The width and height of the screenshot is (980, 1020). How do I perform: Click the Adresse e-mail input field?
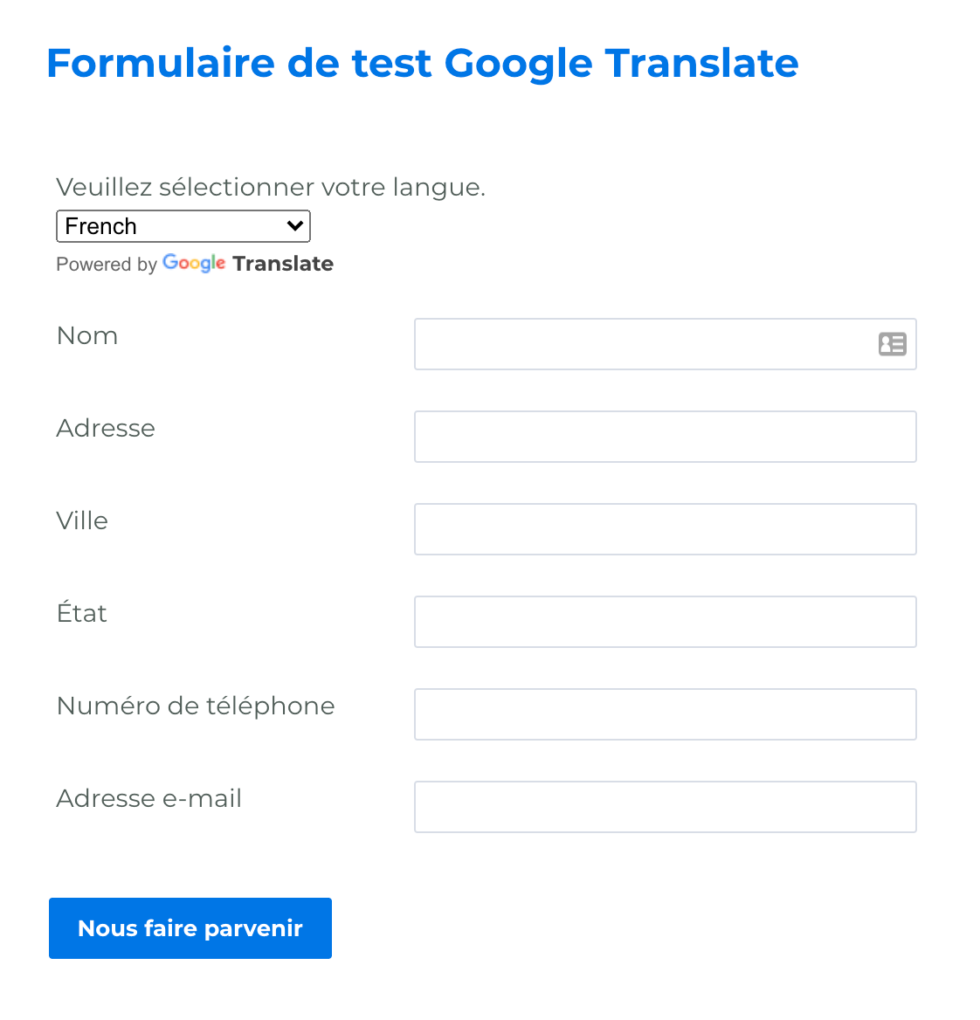coord(665,806)
